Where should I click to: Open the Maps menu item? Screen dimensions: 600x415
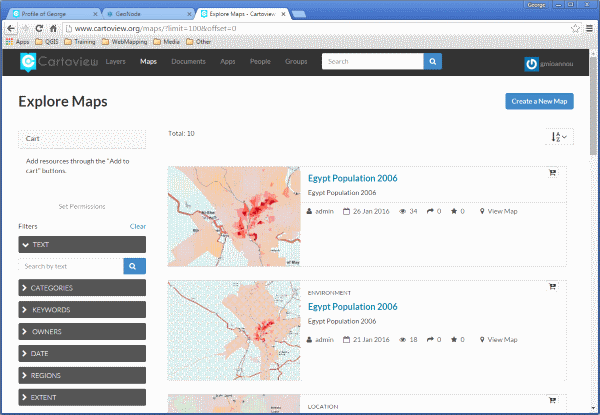(148, 61)
